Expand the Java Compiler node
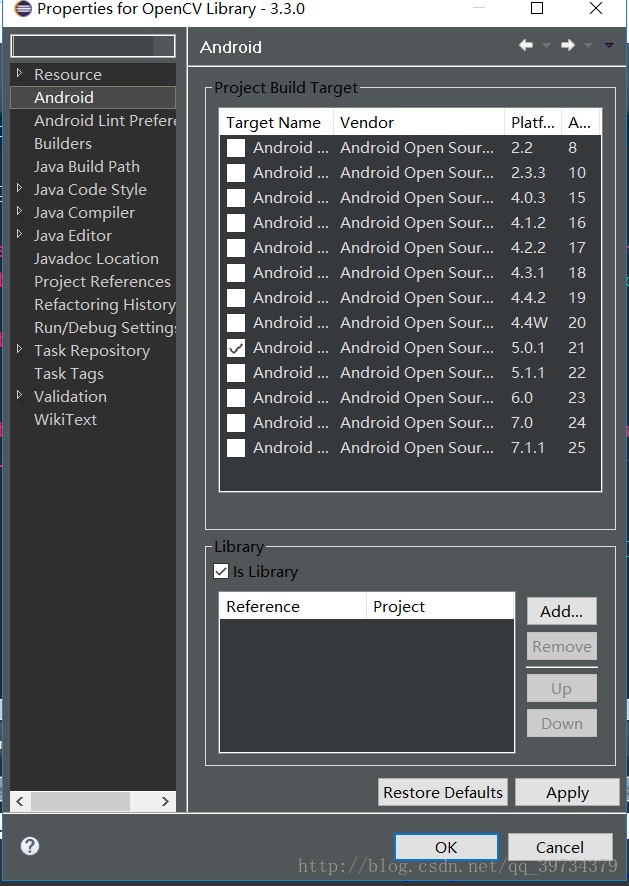This screenshot has width=629, height=886. [x=20, y=211]
